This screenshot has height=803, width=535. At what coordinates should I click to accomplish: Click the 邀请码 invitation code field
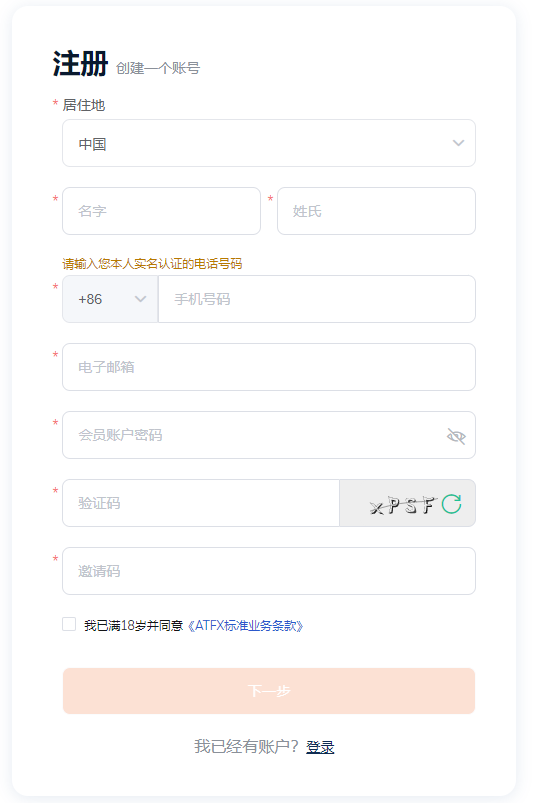[x=269, y=571]
